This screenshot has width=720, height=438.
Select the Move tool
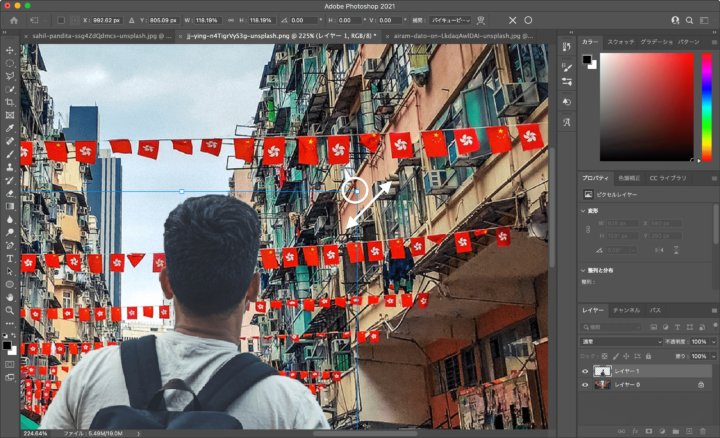tap(10, 50)
